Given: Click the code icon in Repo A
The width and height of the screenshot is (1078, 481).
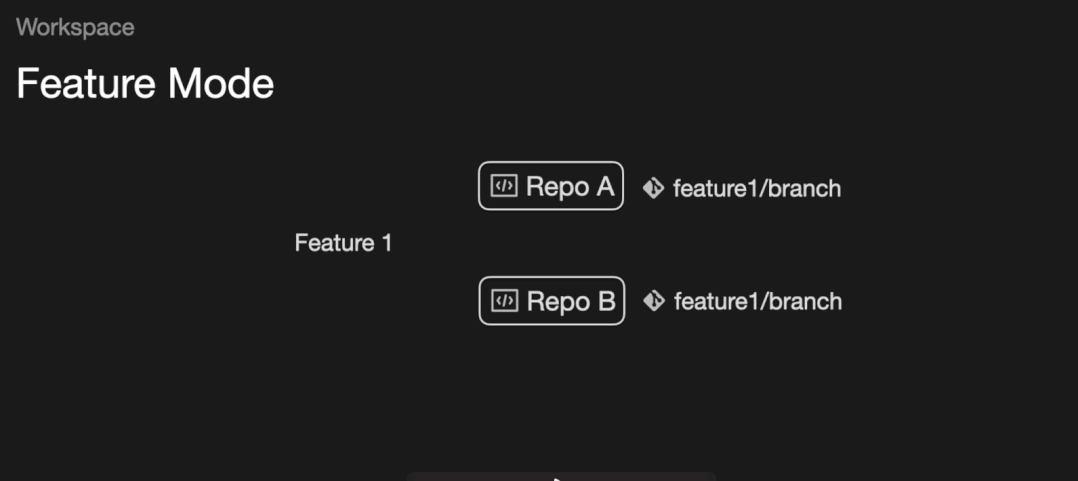Looking at the screenshot, I should click(504, 187).
